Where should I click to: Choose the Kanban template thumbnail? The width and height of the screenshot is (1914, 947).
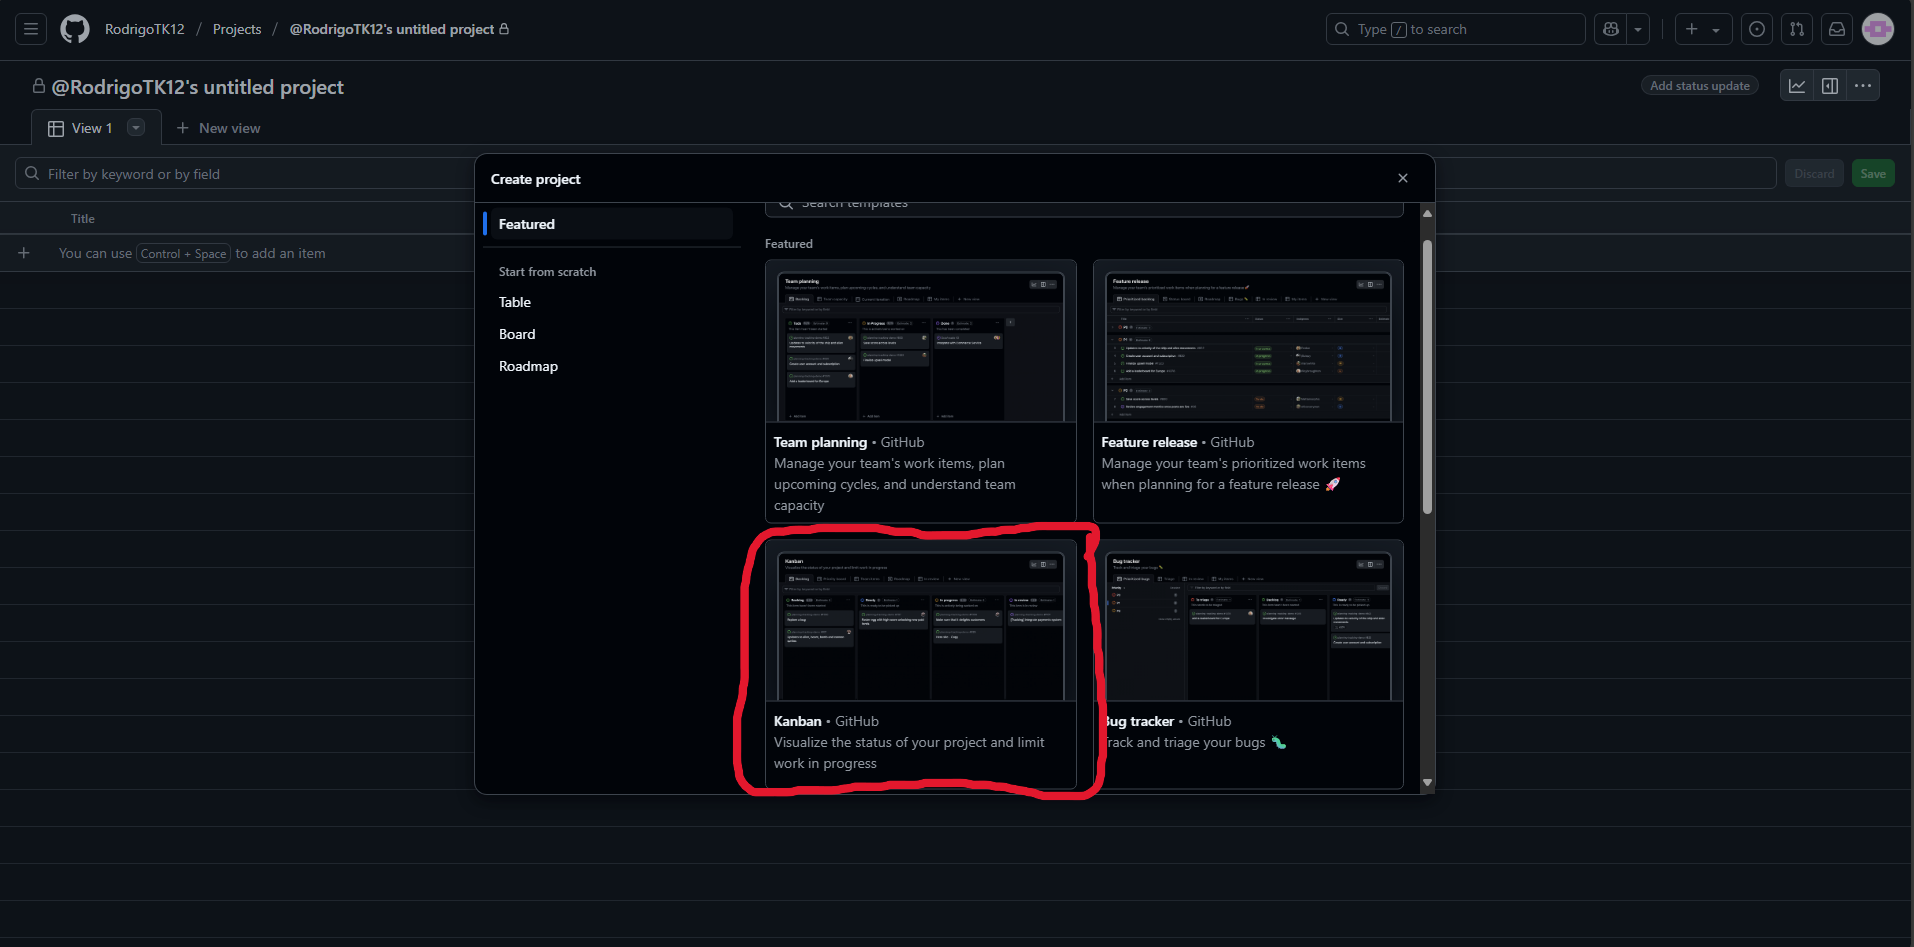point(921,621)
